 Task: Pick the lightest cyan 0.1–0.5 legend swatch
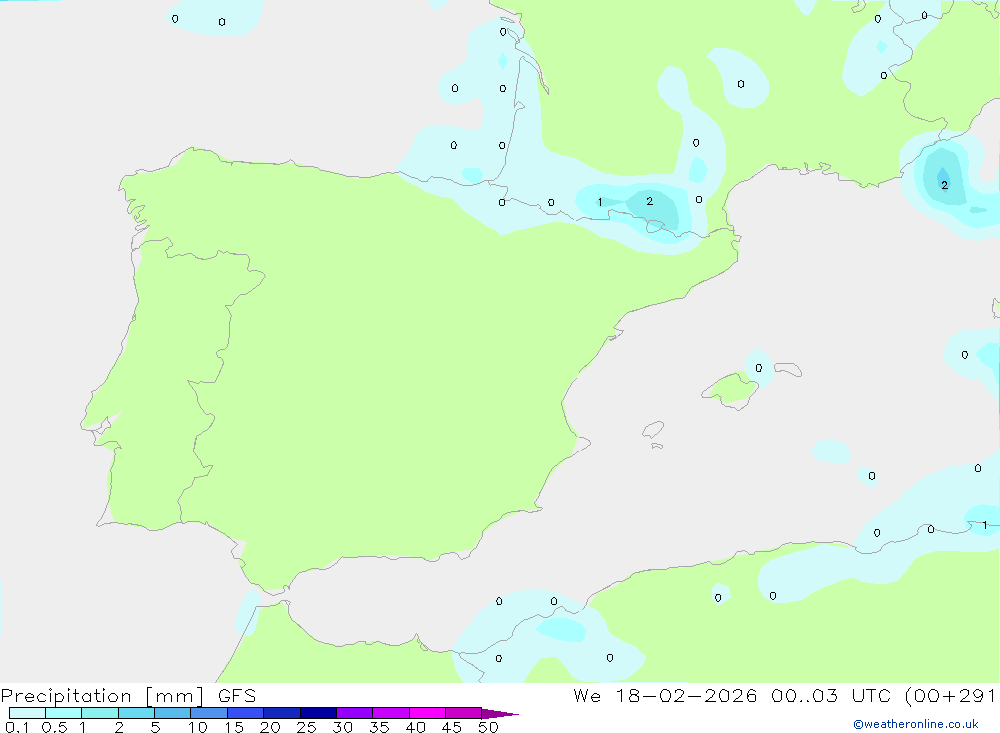coord(27,713)
